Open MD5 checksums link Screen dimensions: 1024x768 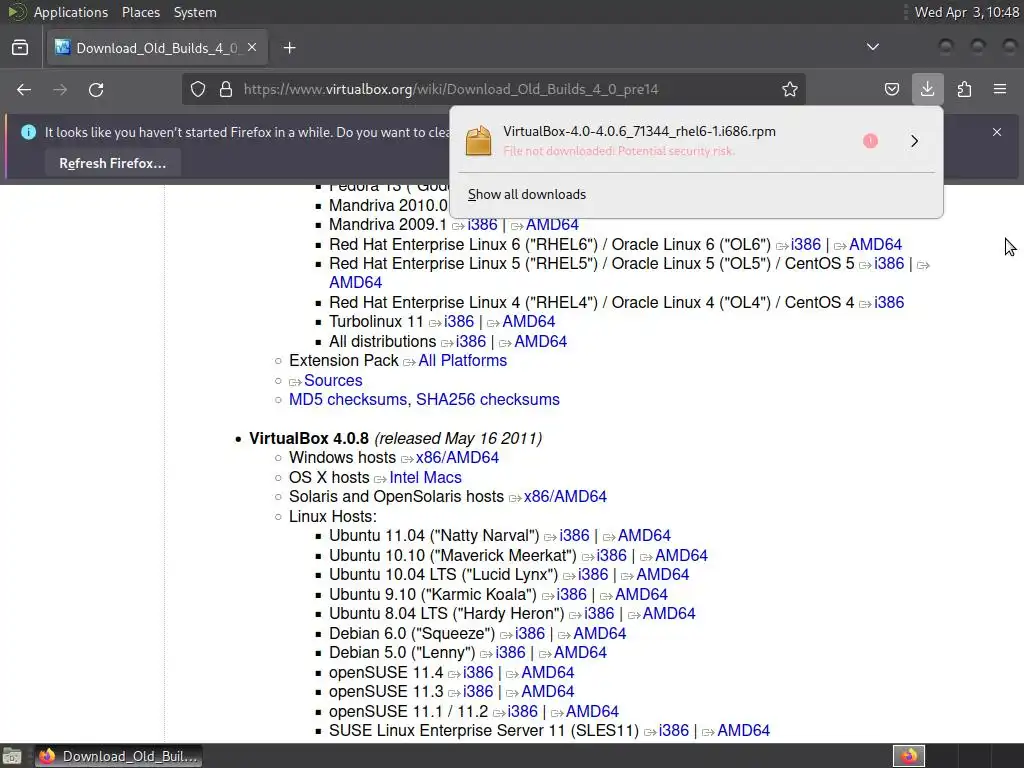pos(349,399)
